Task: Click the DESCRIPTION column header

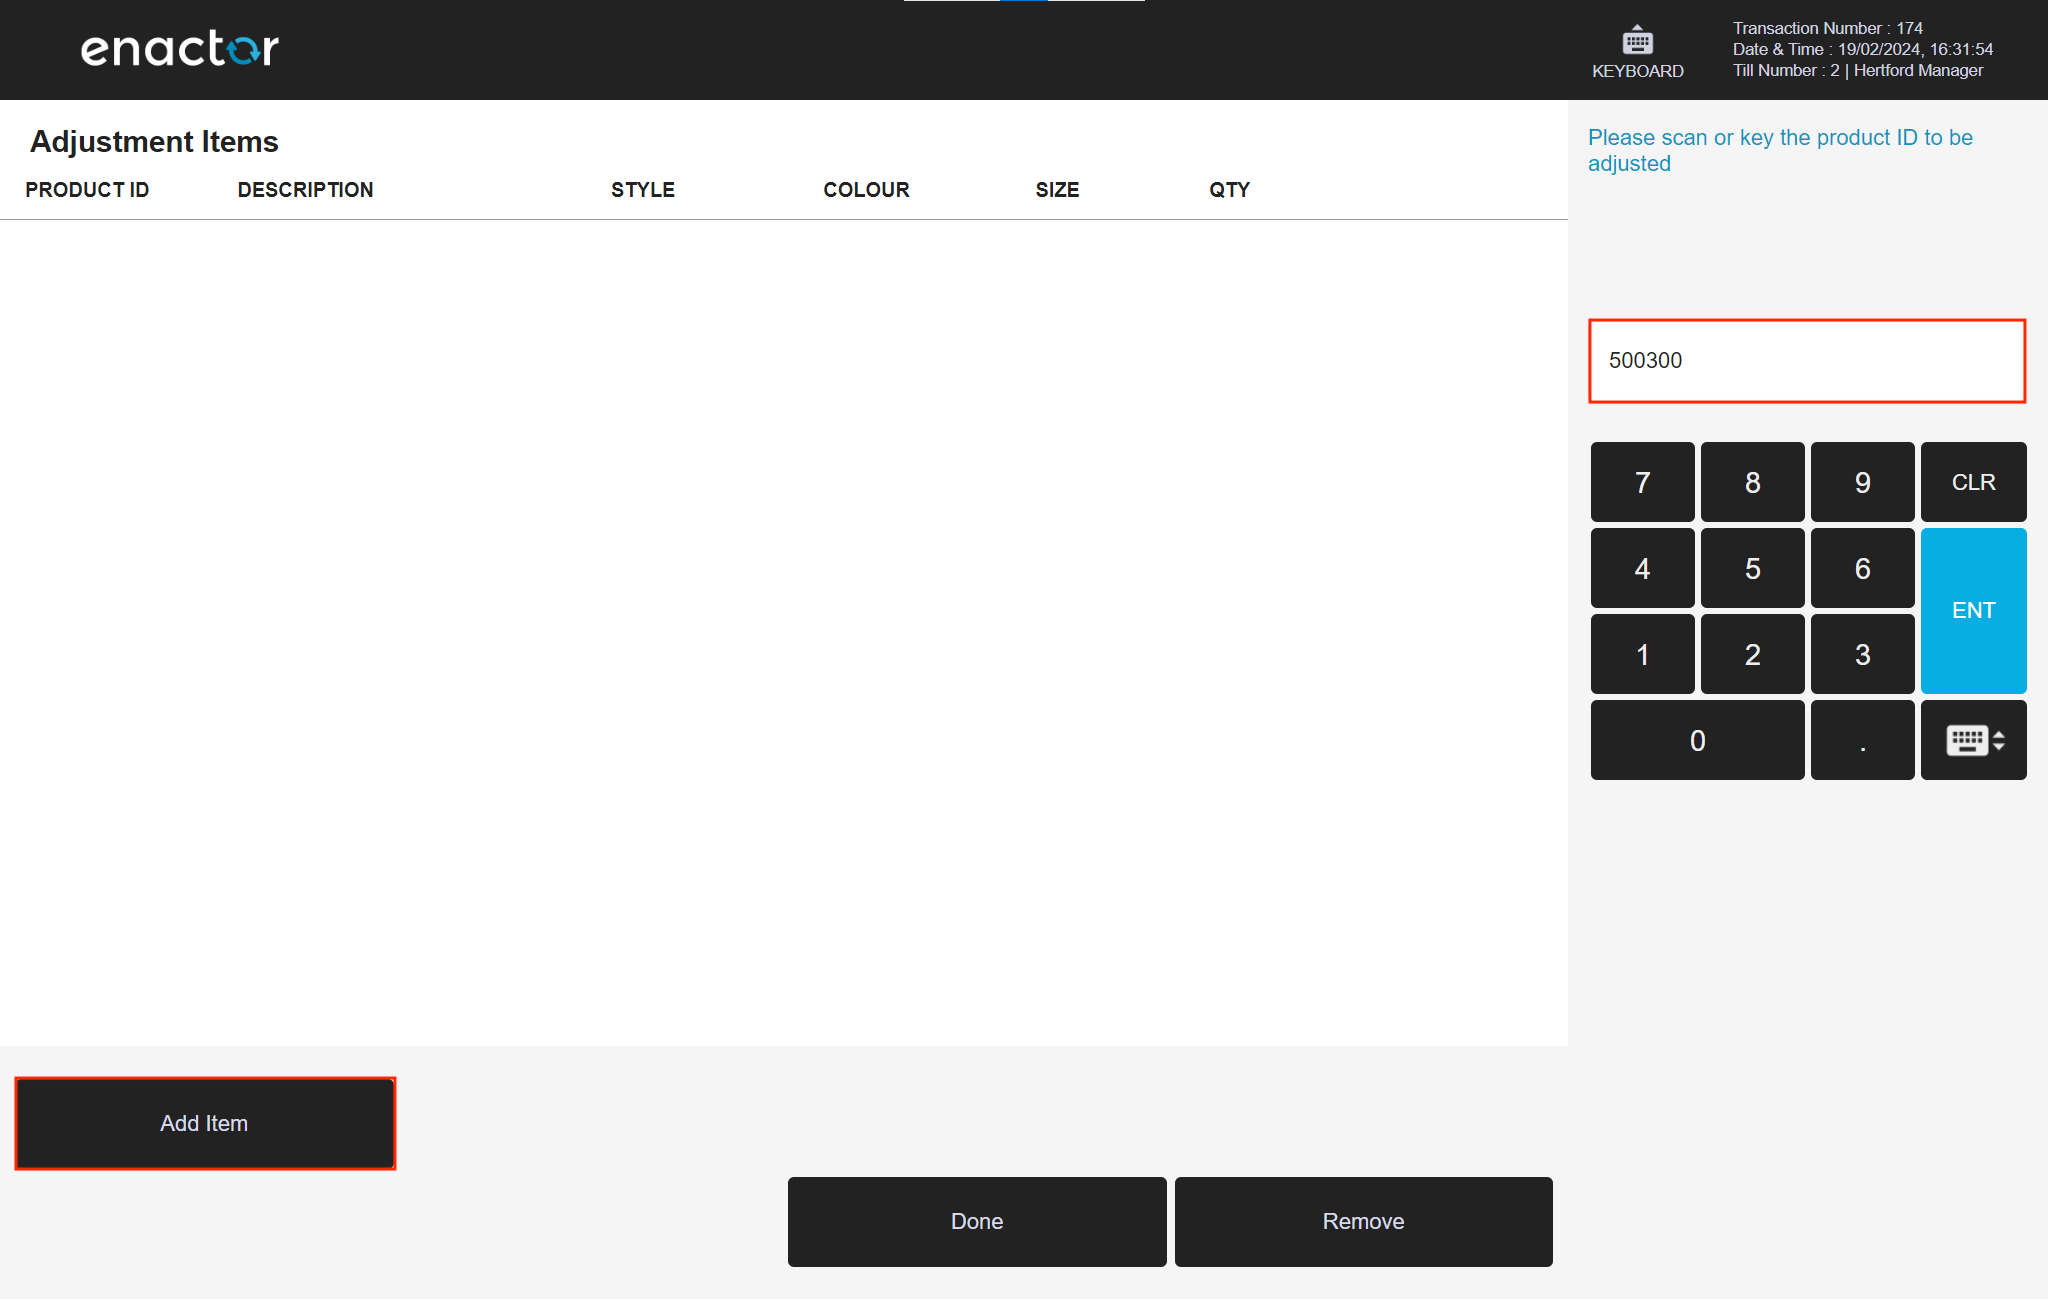Action: [305, 189]
